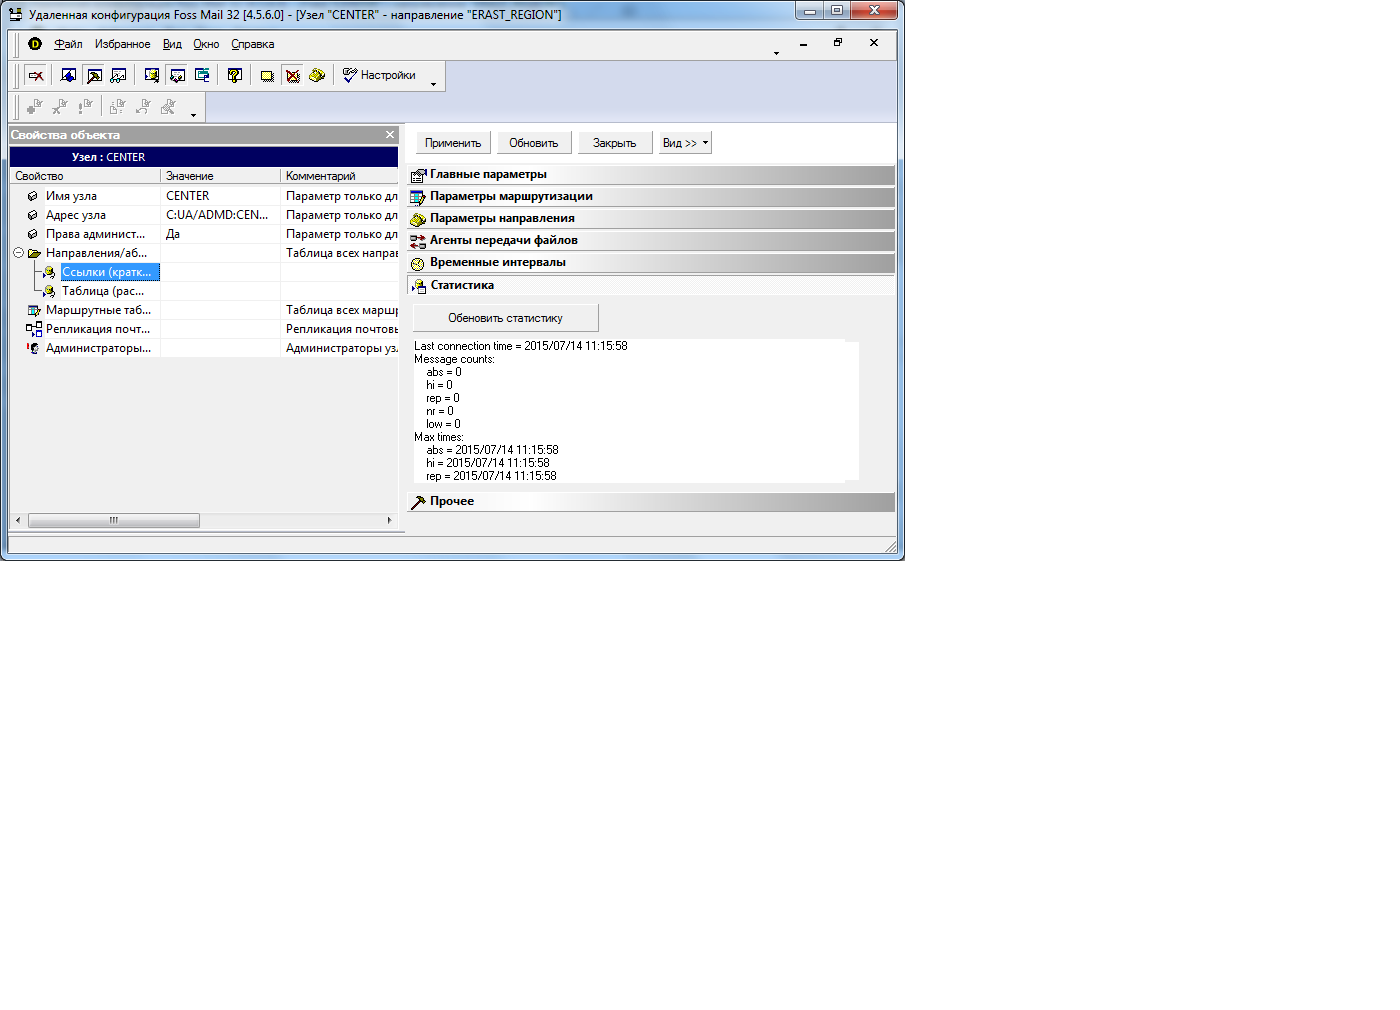This screenshot has width=1400, height=1010.
Task: Click the Значение column header
Action: click(x=221, y=176)
